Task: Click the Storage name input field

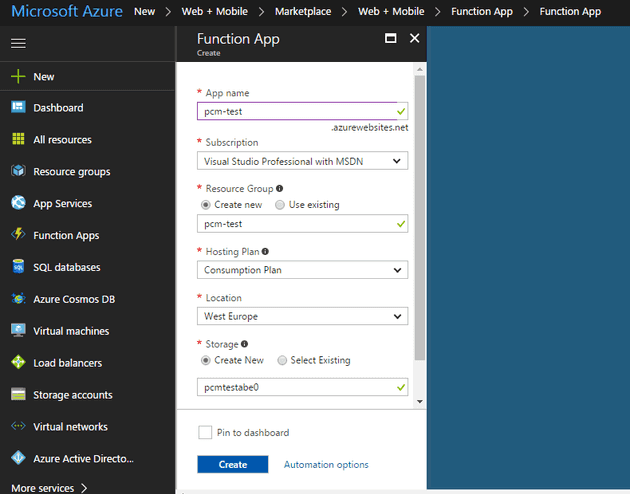Action: [x=303, y=387]
